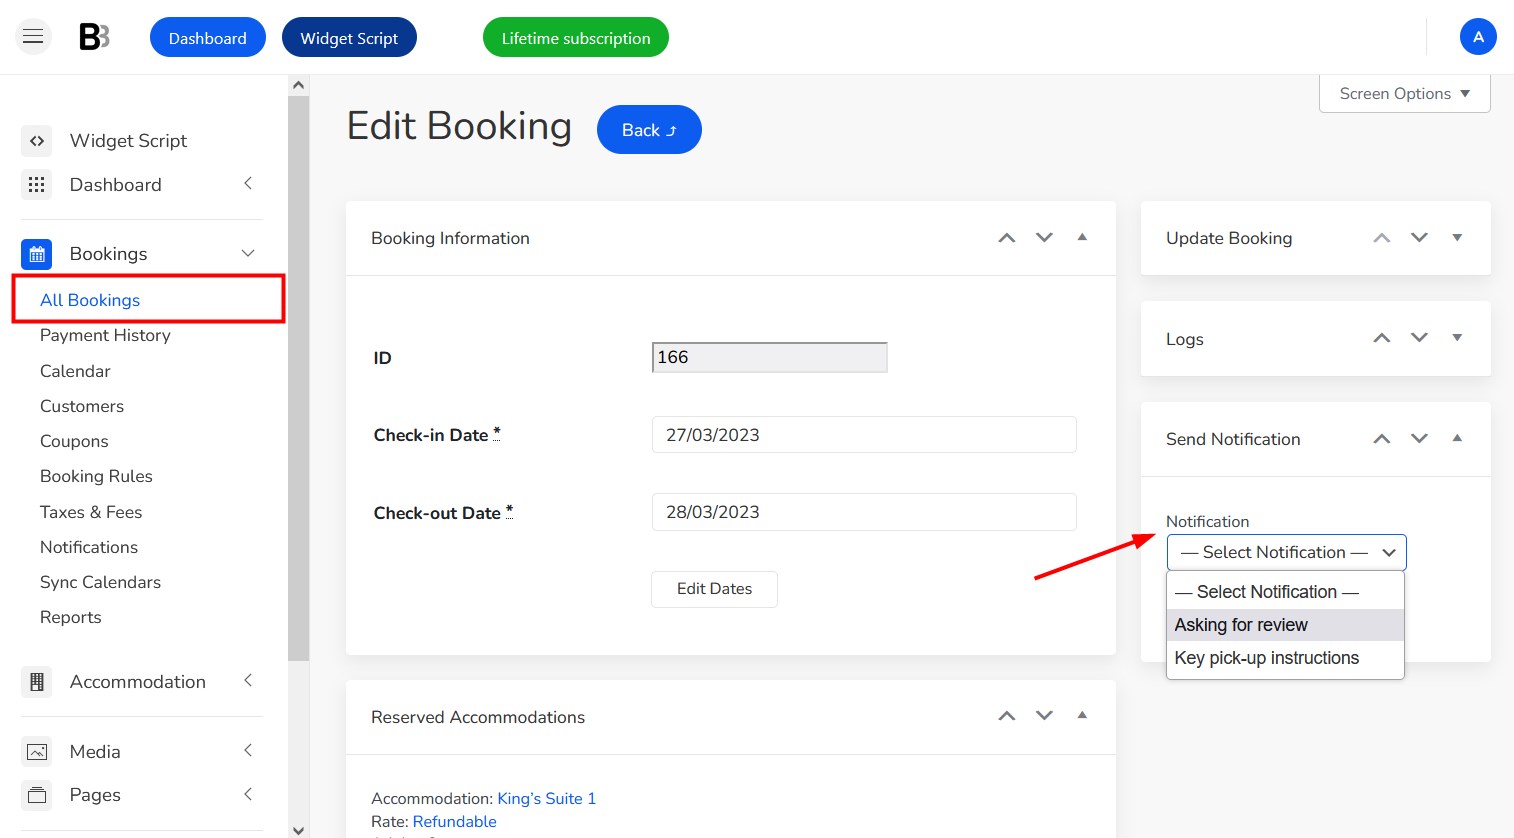
Task: Open the user avatar A icon
Action: tap(1478, 37)
